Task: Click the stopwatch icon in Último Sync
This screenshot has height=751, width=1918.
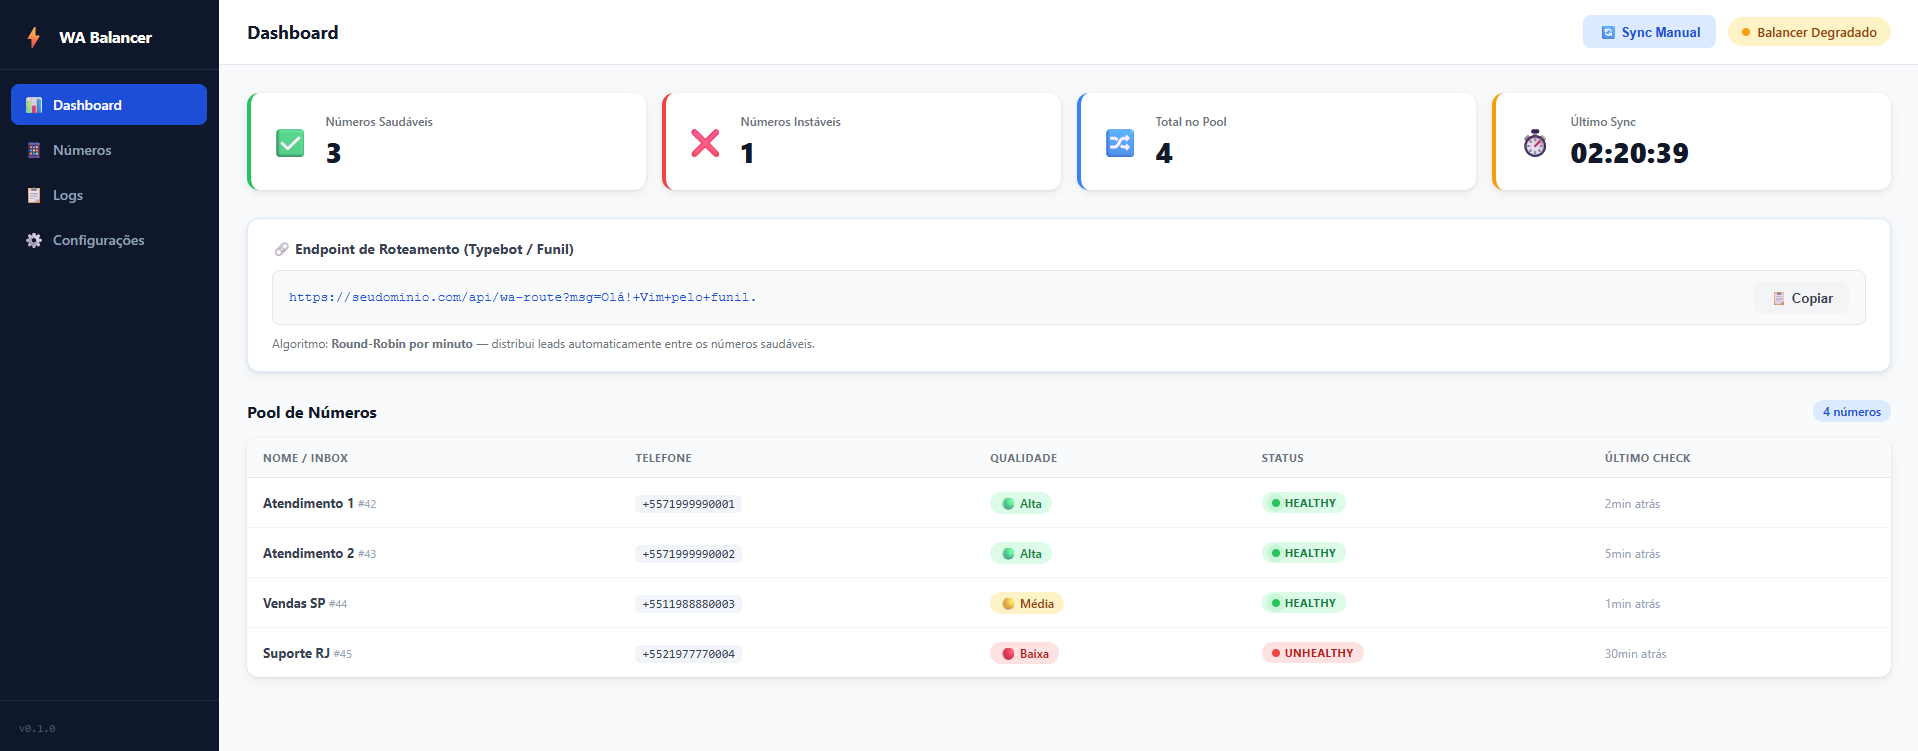Action: point(1535,143)
